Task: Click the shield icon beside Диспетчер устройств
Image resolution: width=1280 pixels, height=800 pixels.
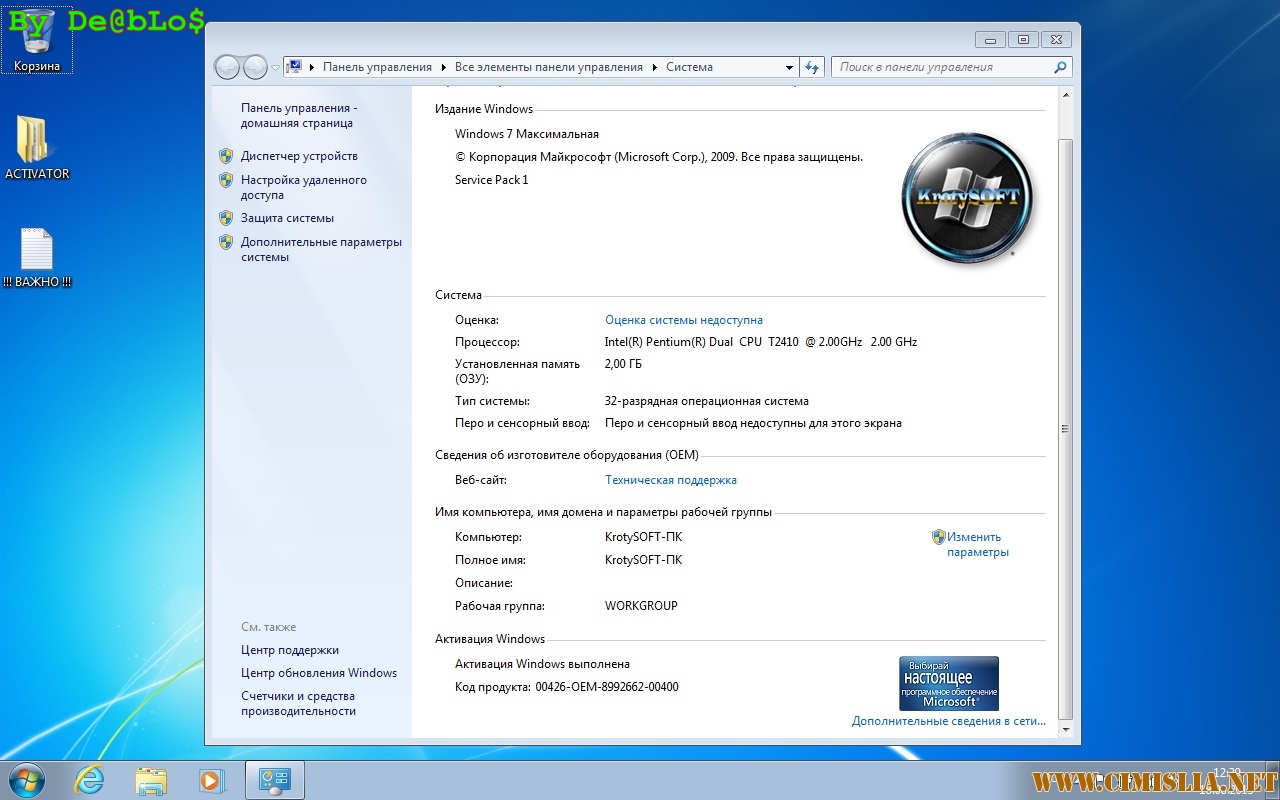Action: 225,156
